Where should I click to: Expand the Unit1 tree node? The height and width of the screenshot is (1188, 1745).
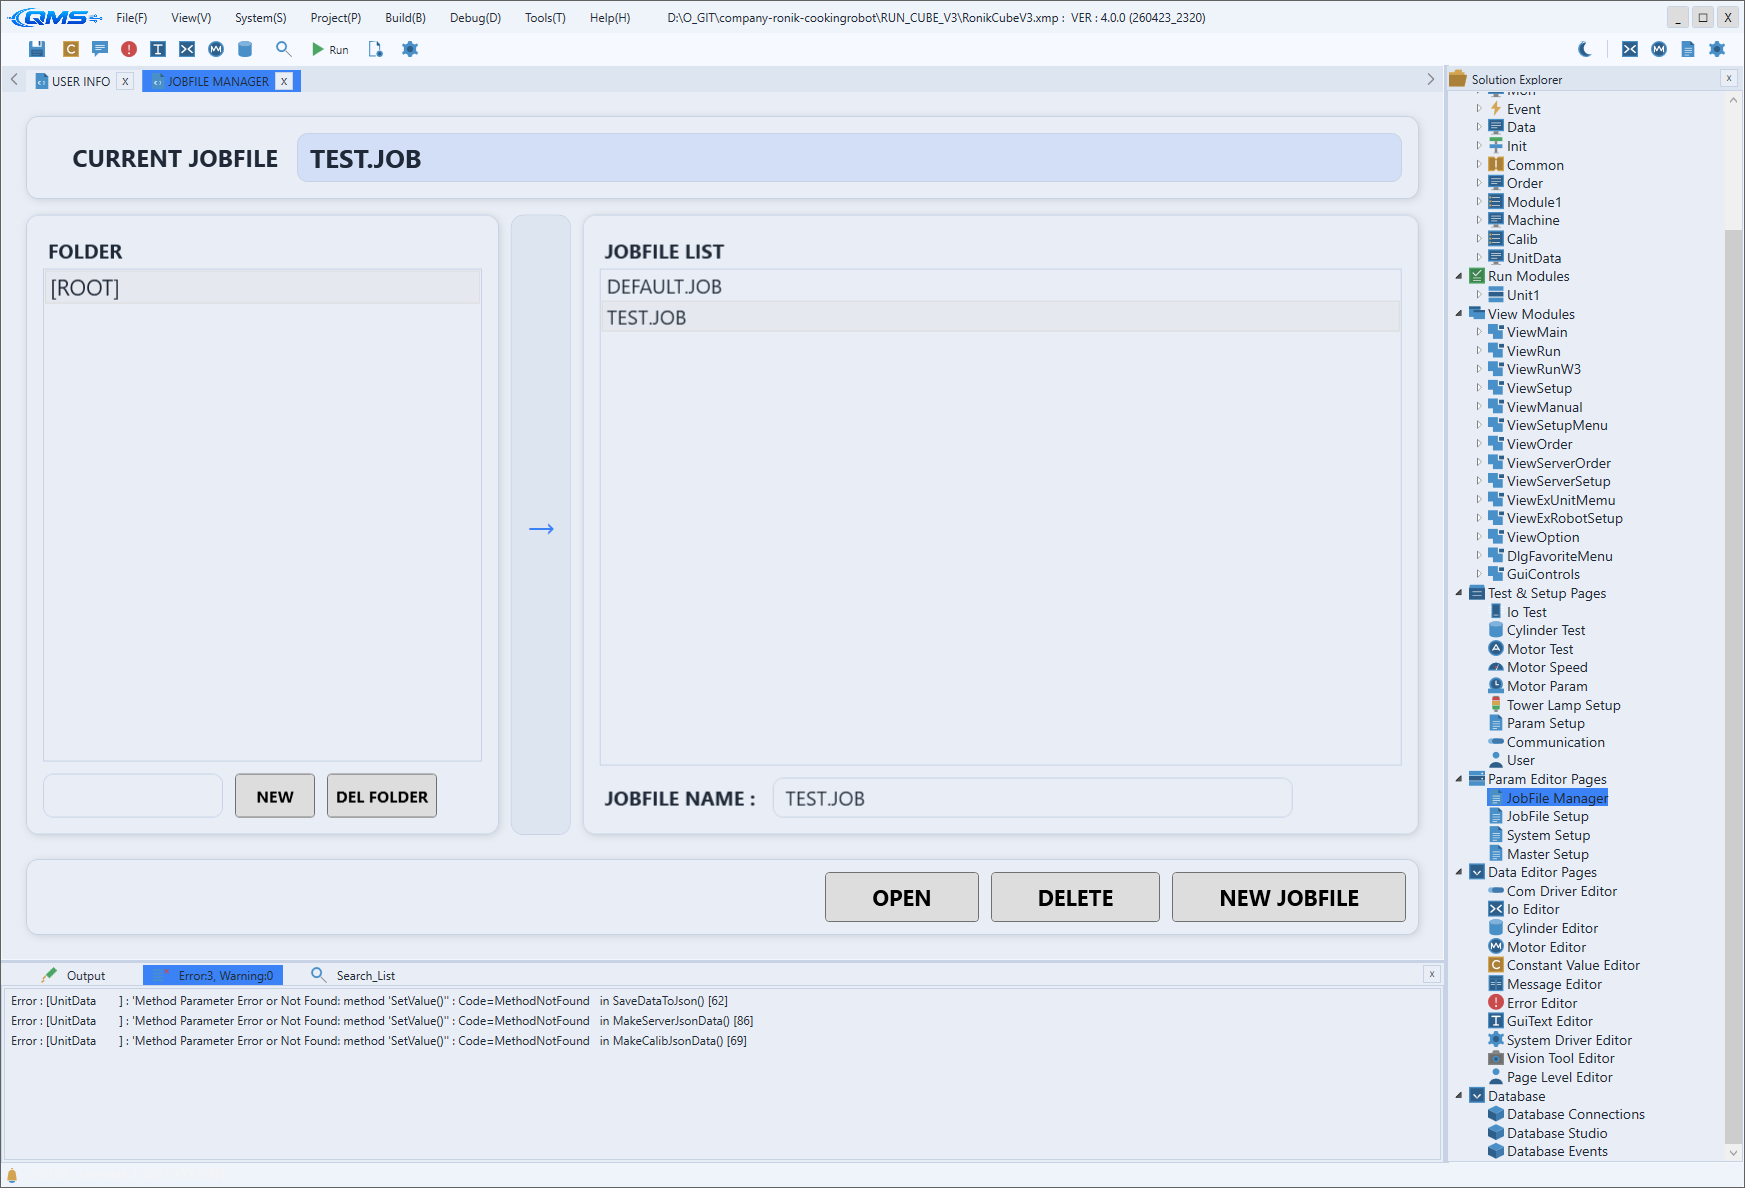(x=1479, y=295)
